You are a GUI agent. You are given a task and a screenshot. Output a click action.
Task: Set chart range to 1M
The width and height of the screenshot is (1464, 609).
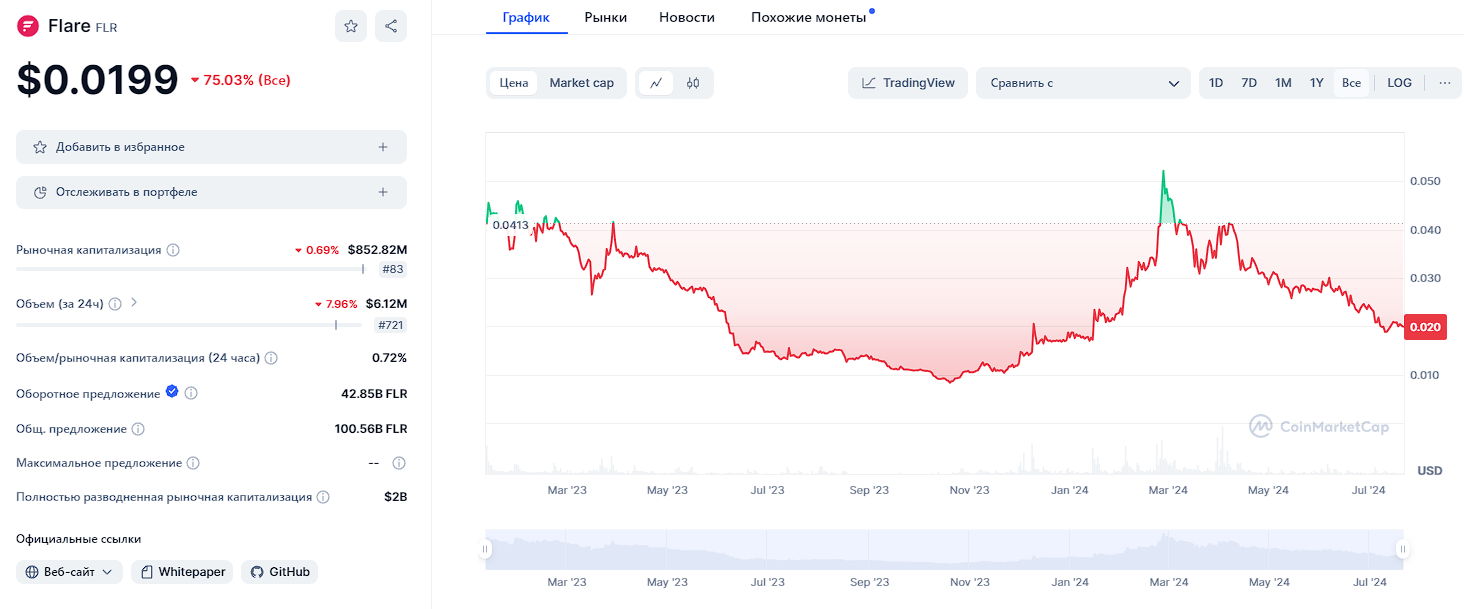(x=1283, y=83)
